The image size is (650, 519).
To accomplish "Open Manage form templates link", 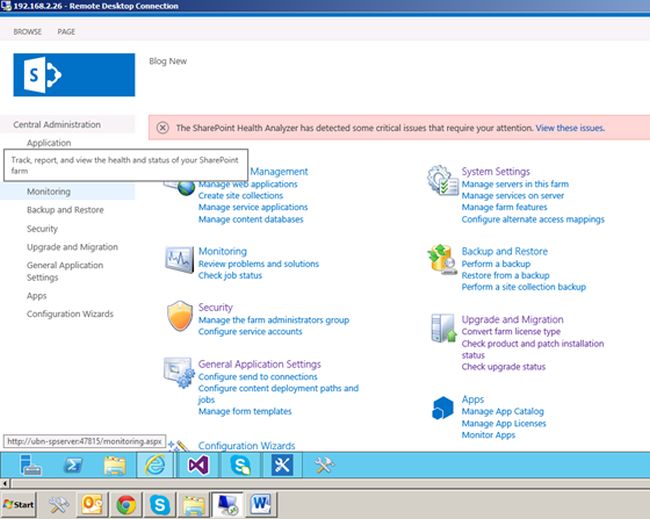I will (245, 411).
